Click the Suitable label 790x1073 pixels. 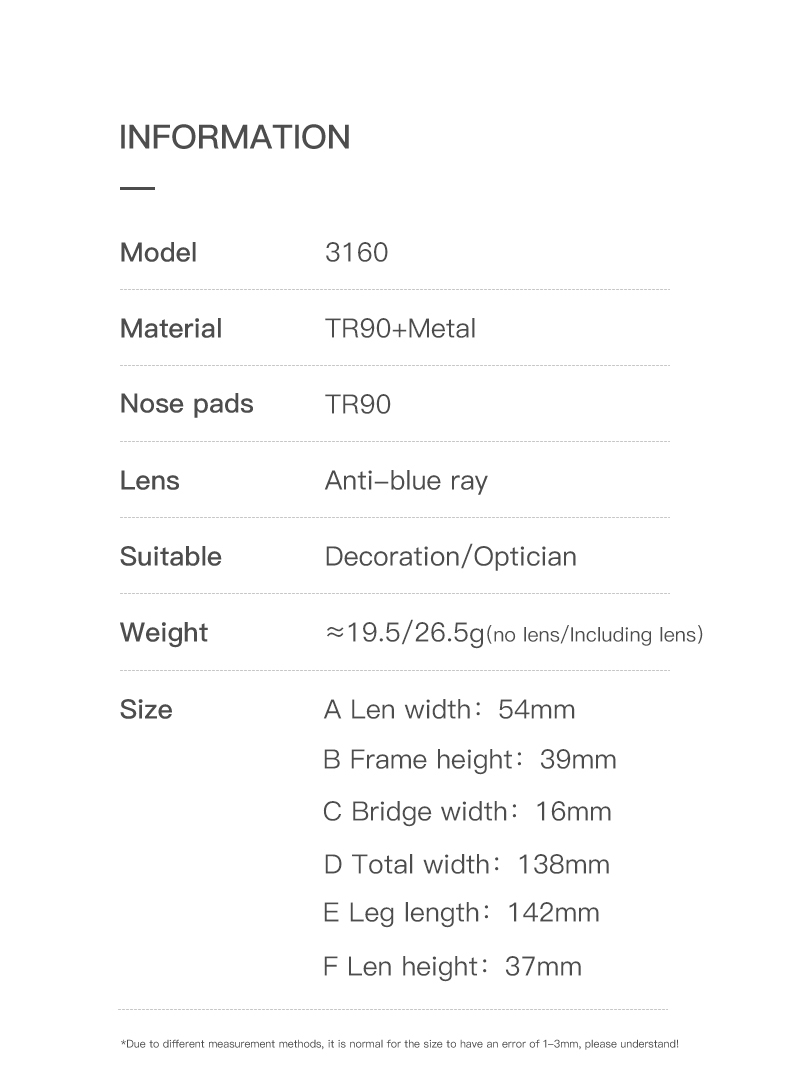coord(171,556)
